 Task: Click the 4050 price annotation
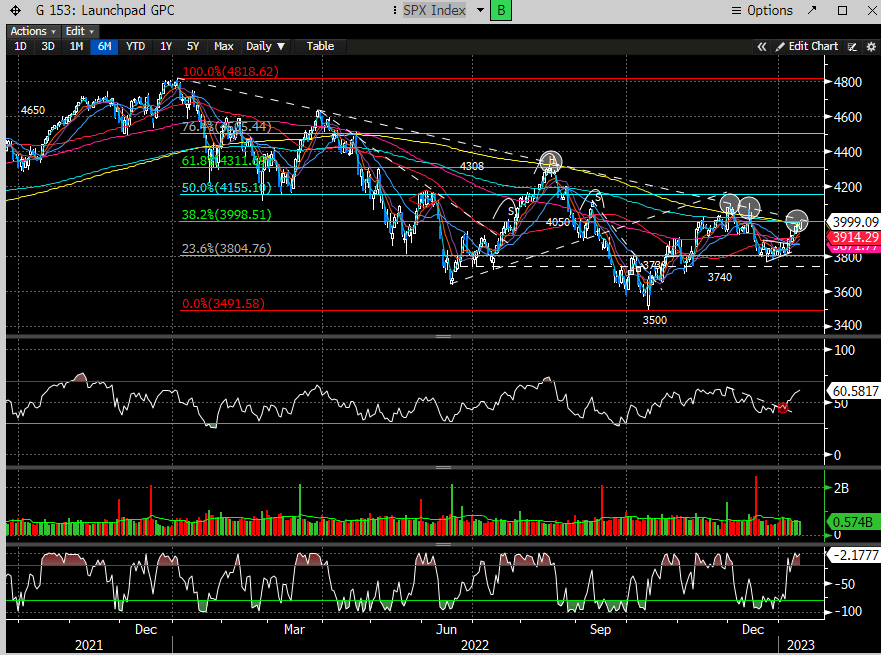coord(558,222)
